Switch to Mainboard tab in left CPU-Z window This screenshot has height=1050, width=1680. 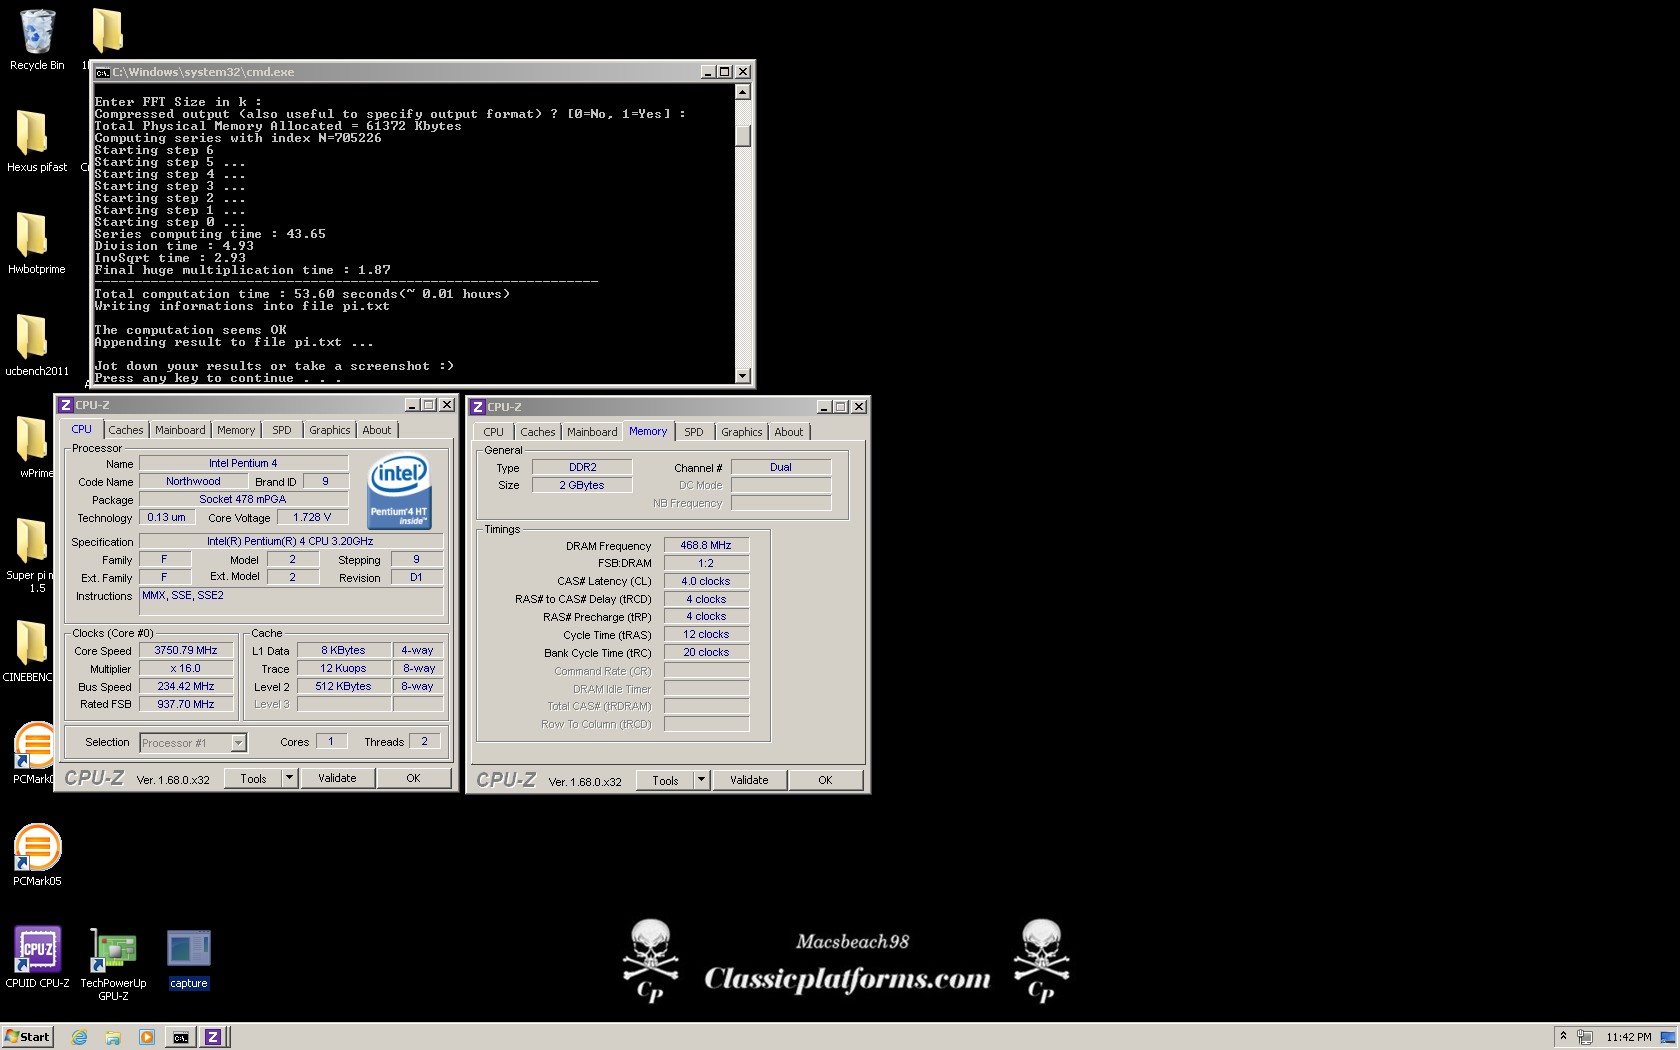pos(180,430)
